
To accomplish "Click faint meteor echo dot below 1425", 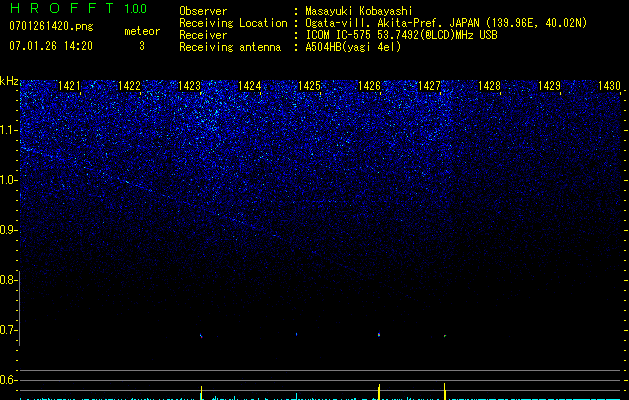I will [296, 334].
